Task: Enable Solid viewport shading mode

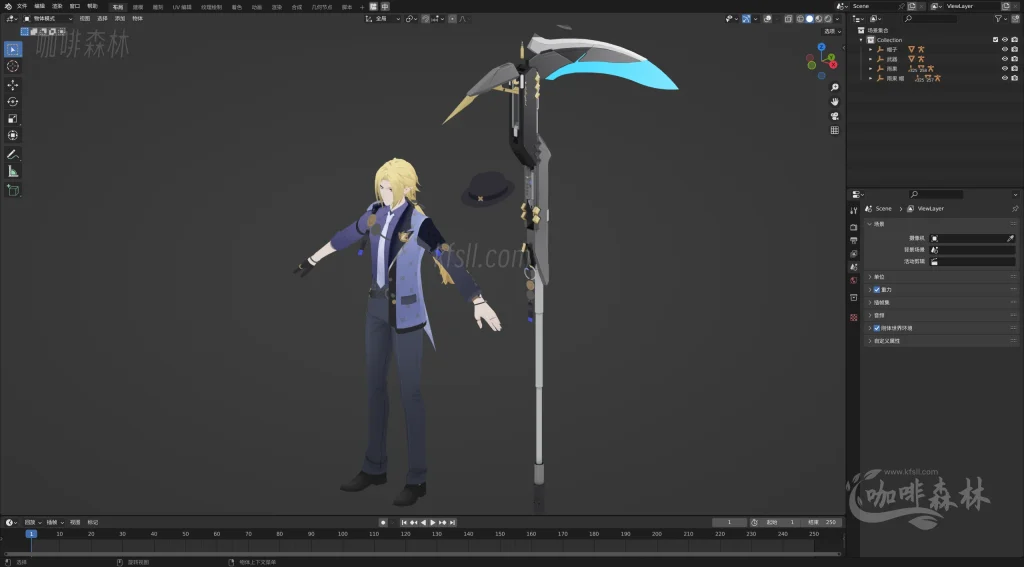Action: [x=810, y=19]
